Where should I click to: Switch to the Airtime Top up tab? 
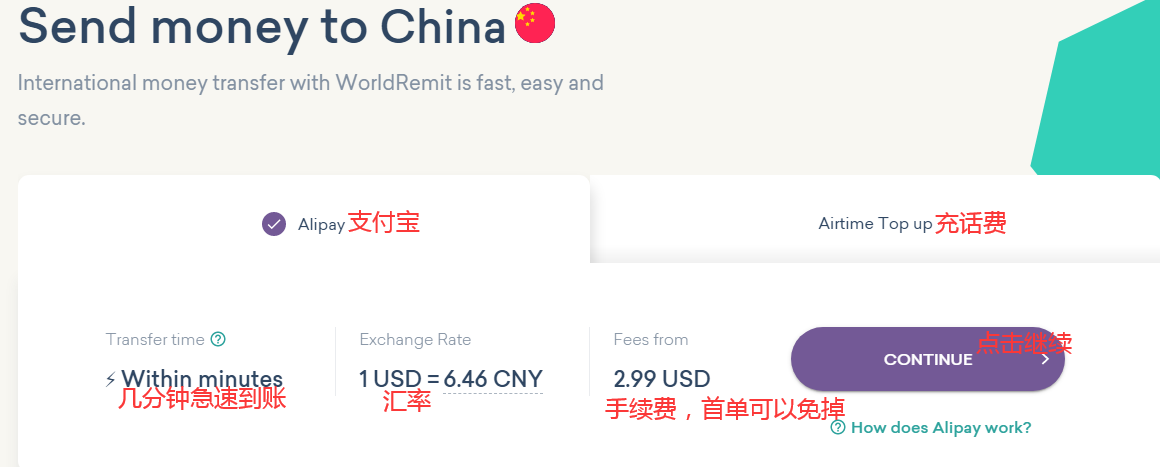(875, 224)
